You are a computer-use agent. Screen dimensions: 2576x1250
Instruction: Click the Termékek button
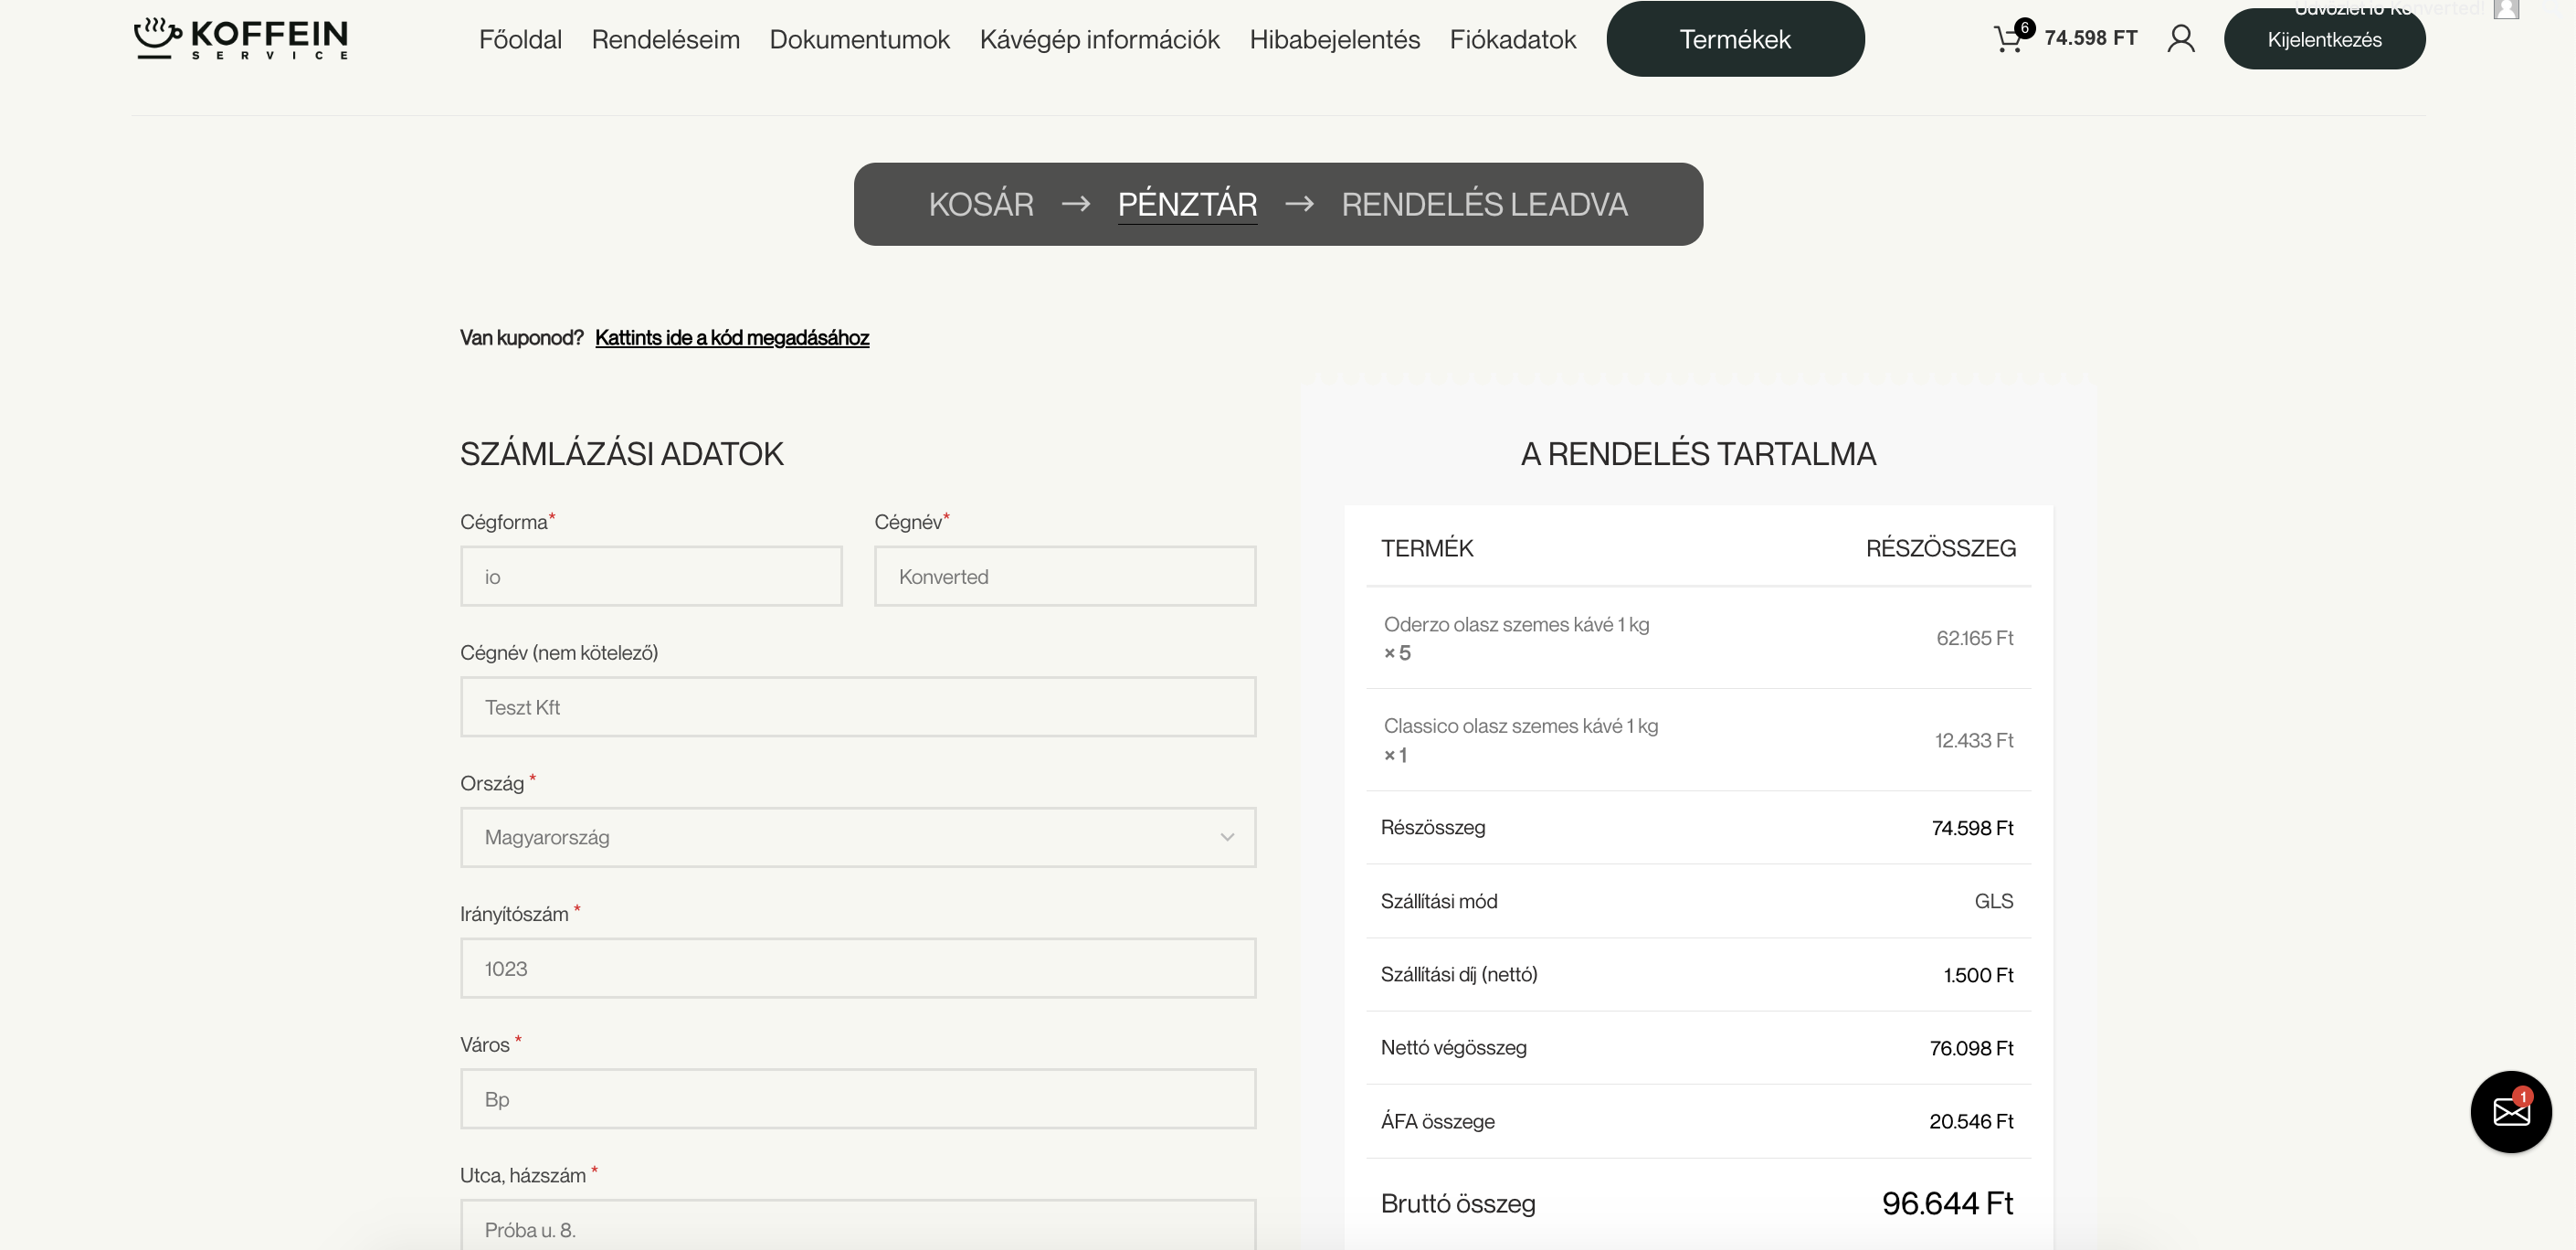point(1734,39)
